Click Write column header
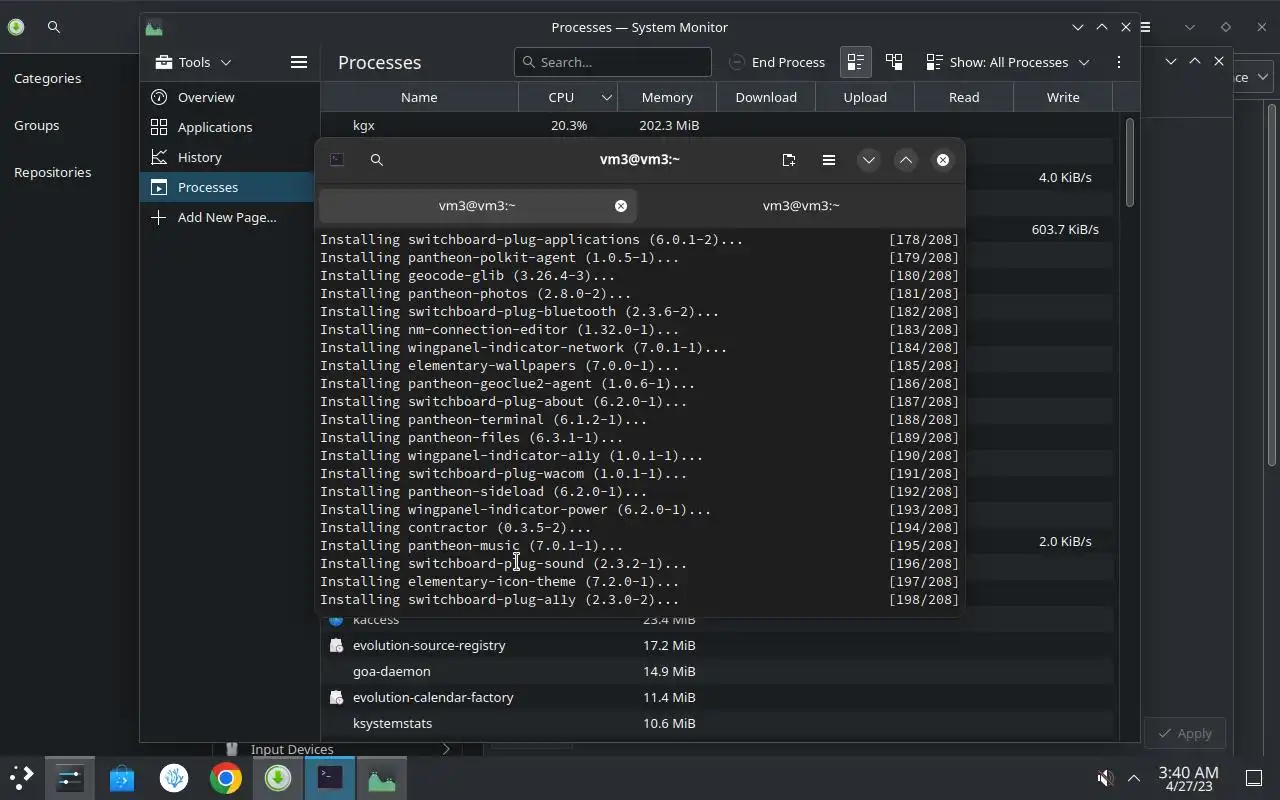The image size is (1280, 800). [1062, 97]
